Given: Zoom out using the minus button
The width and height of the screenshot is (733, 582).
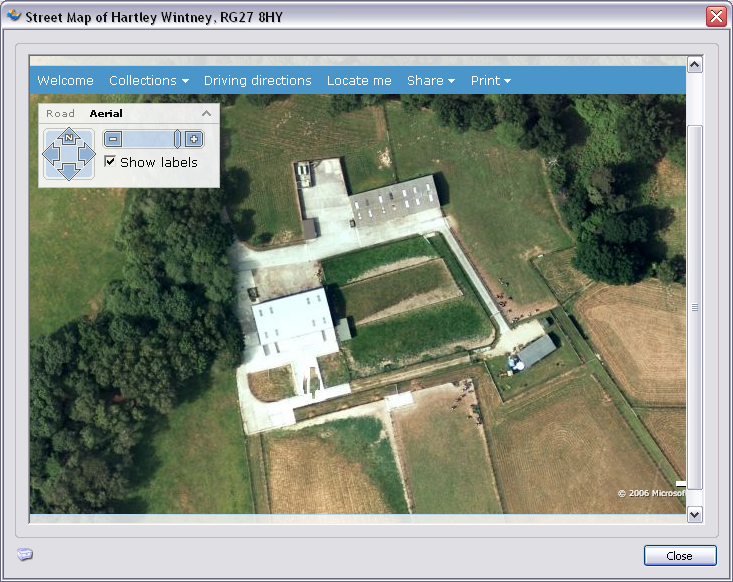Looking at the screenshot, I should 113,140.
